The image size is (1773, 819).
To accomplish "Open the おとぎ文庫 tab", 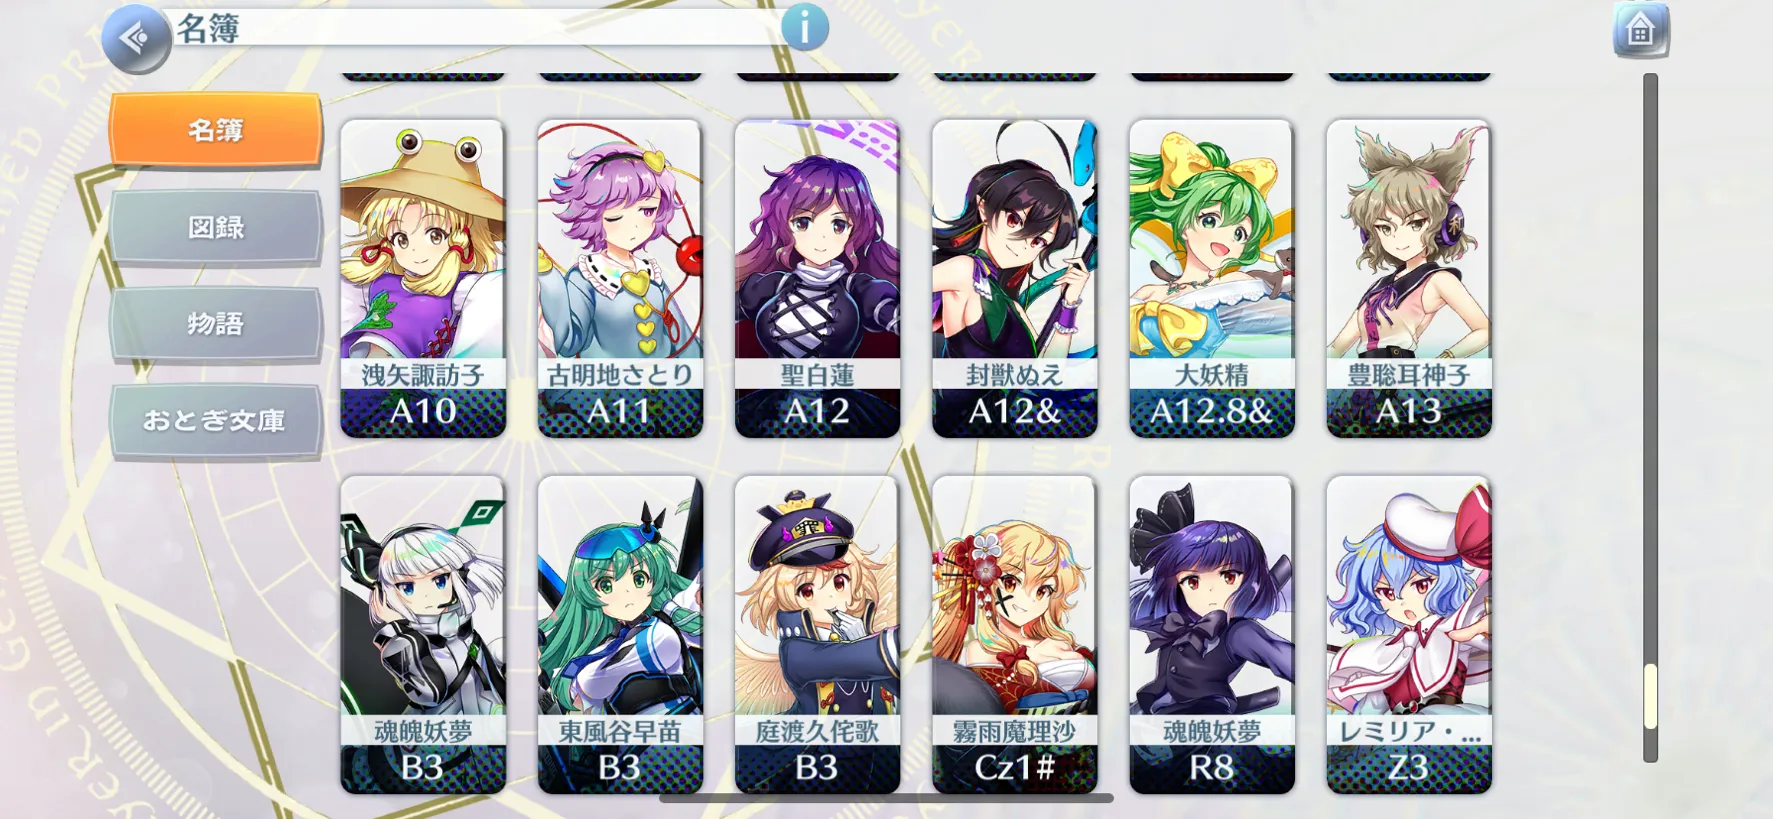I will click(216, 420).
